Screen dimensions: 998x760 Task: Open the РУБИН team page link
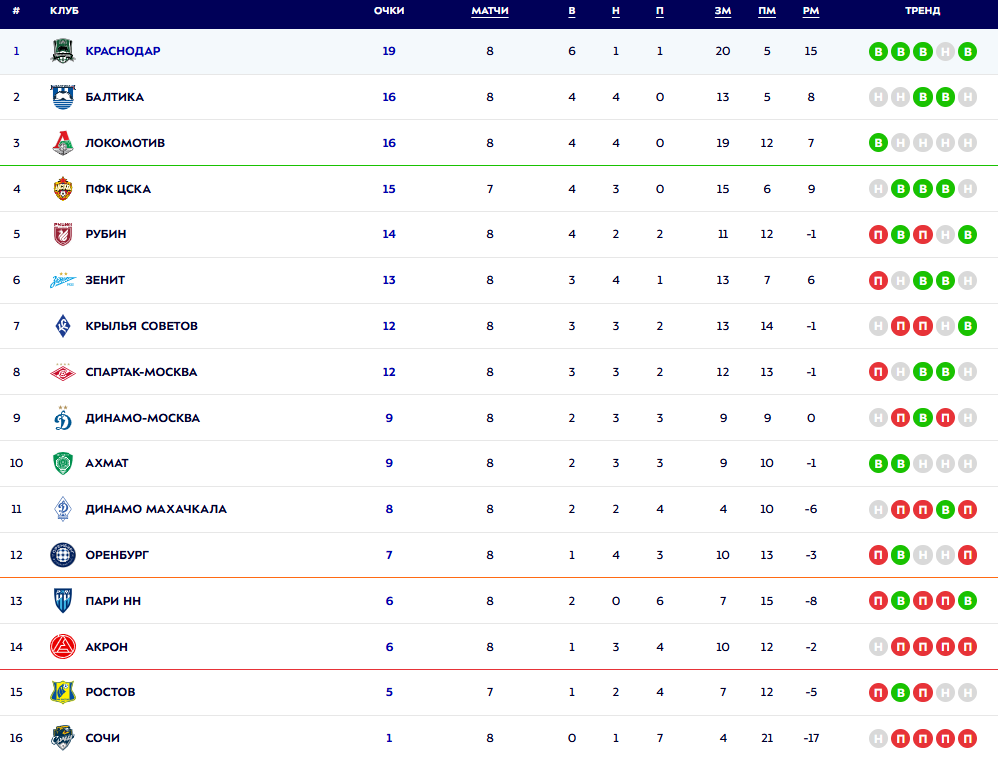tap(106, 234)
